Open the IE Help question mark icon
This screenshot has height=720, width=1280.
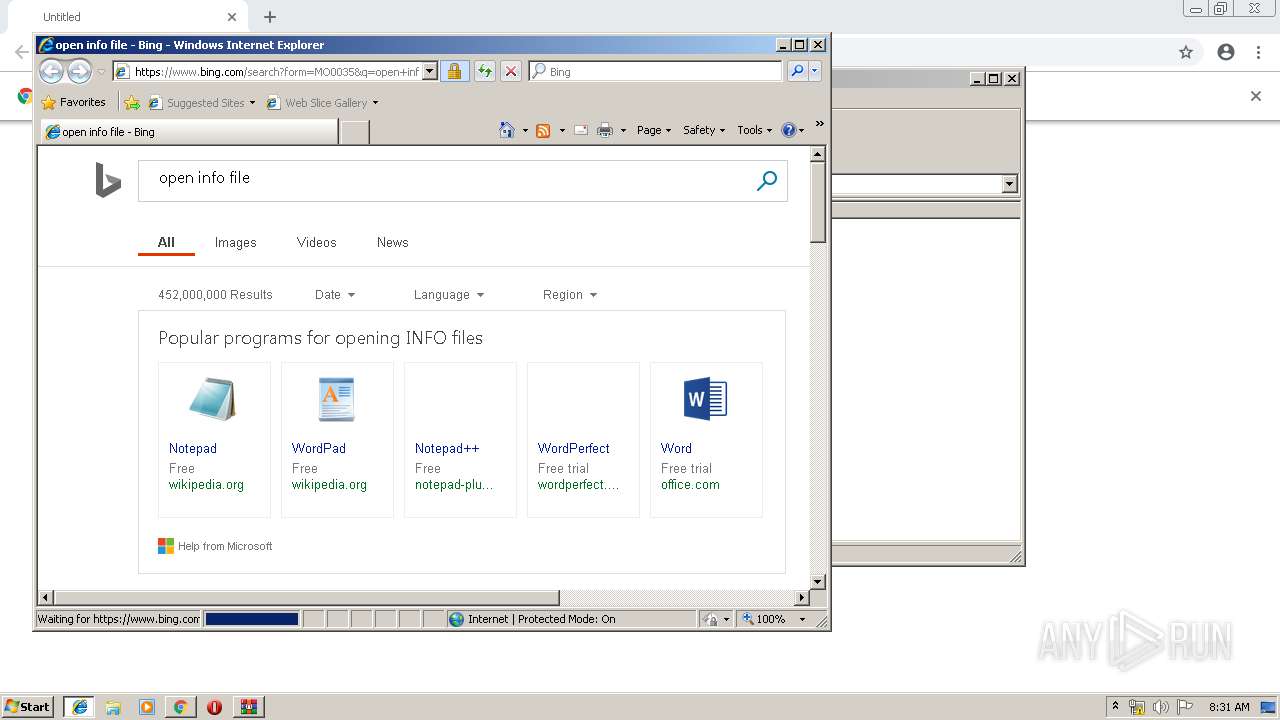pos(788,130)
